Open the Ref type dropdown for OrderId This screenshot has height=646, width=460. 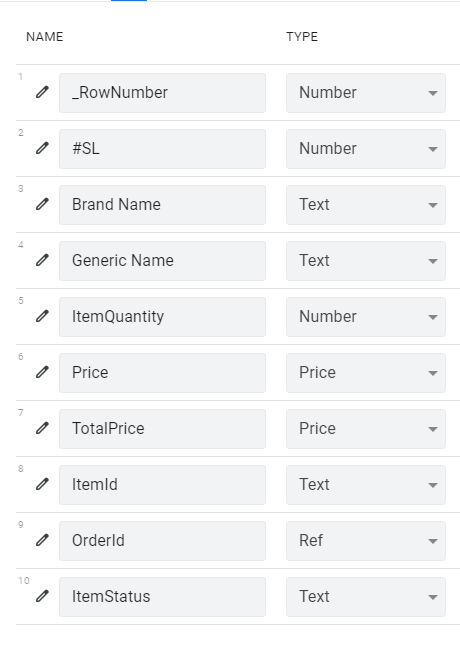(x=366, y=541)
